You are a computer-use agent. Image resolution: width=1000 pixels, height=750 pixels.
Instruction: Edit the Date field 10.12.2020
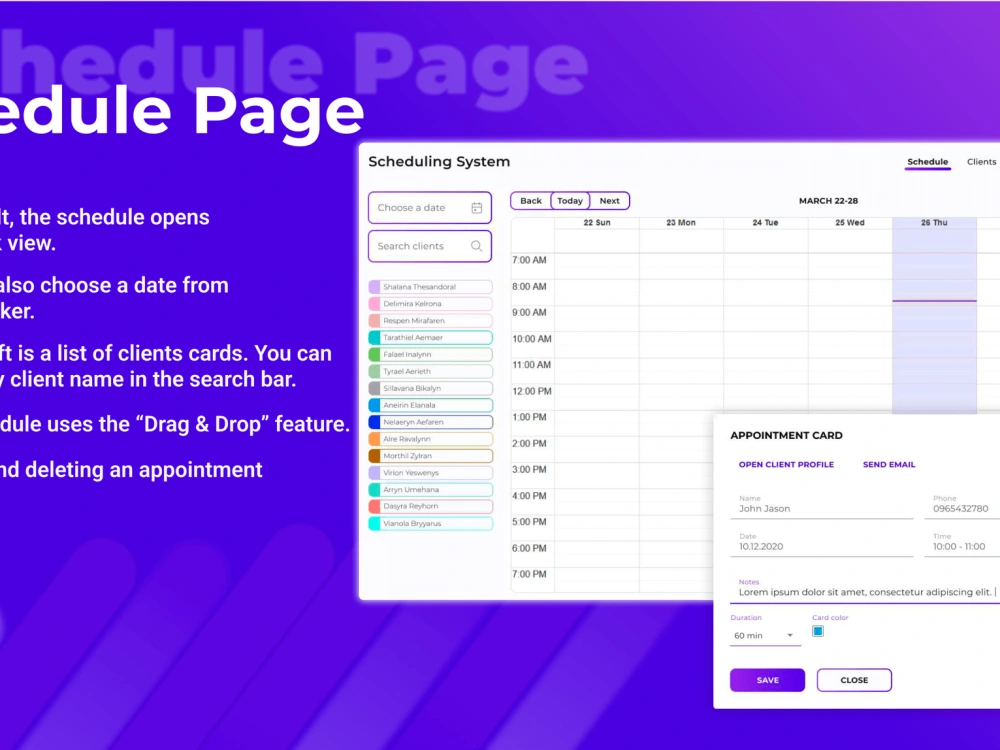coord(821,543)
